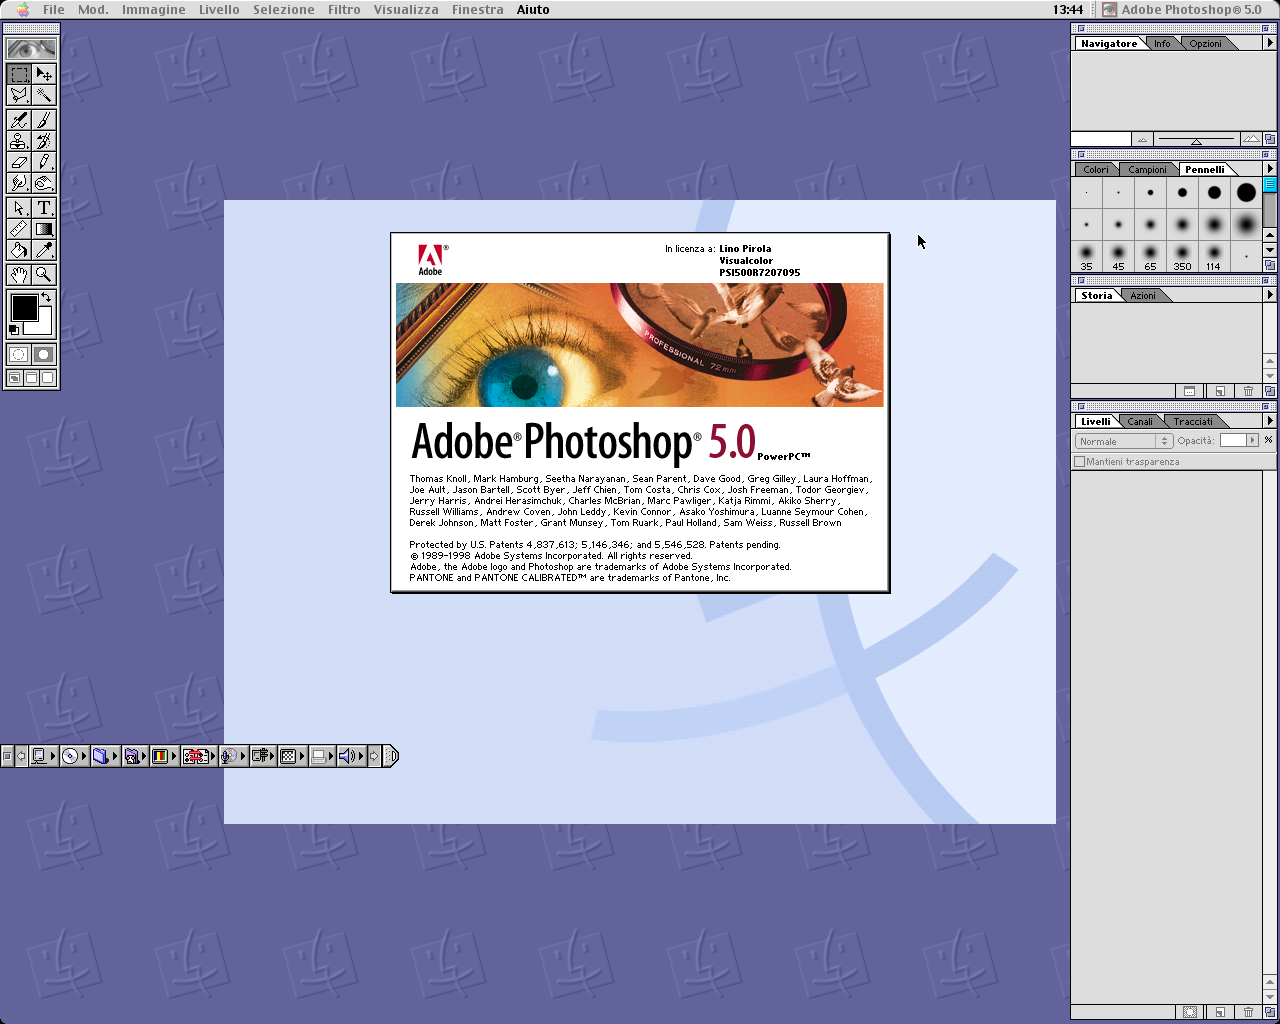Open Adobe Photoshop 5.0 application menu

[1182, 9]
